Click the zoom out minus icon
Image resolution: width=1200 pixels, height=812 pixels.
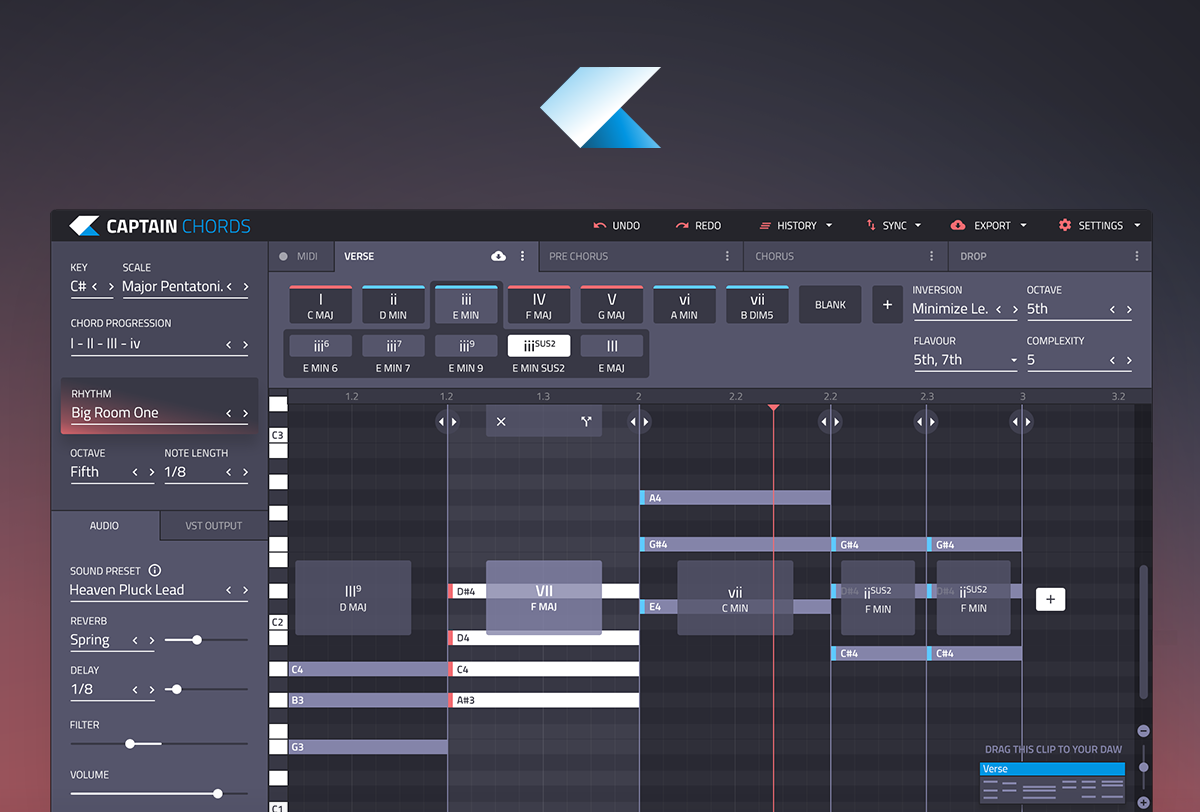[x=1143, y=731]
